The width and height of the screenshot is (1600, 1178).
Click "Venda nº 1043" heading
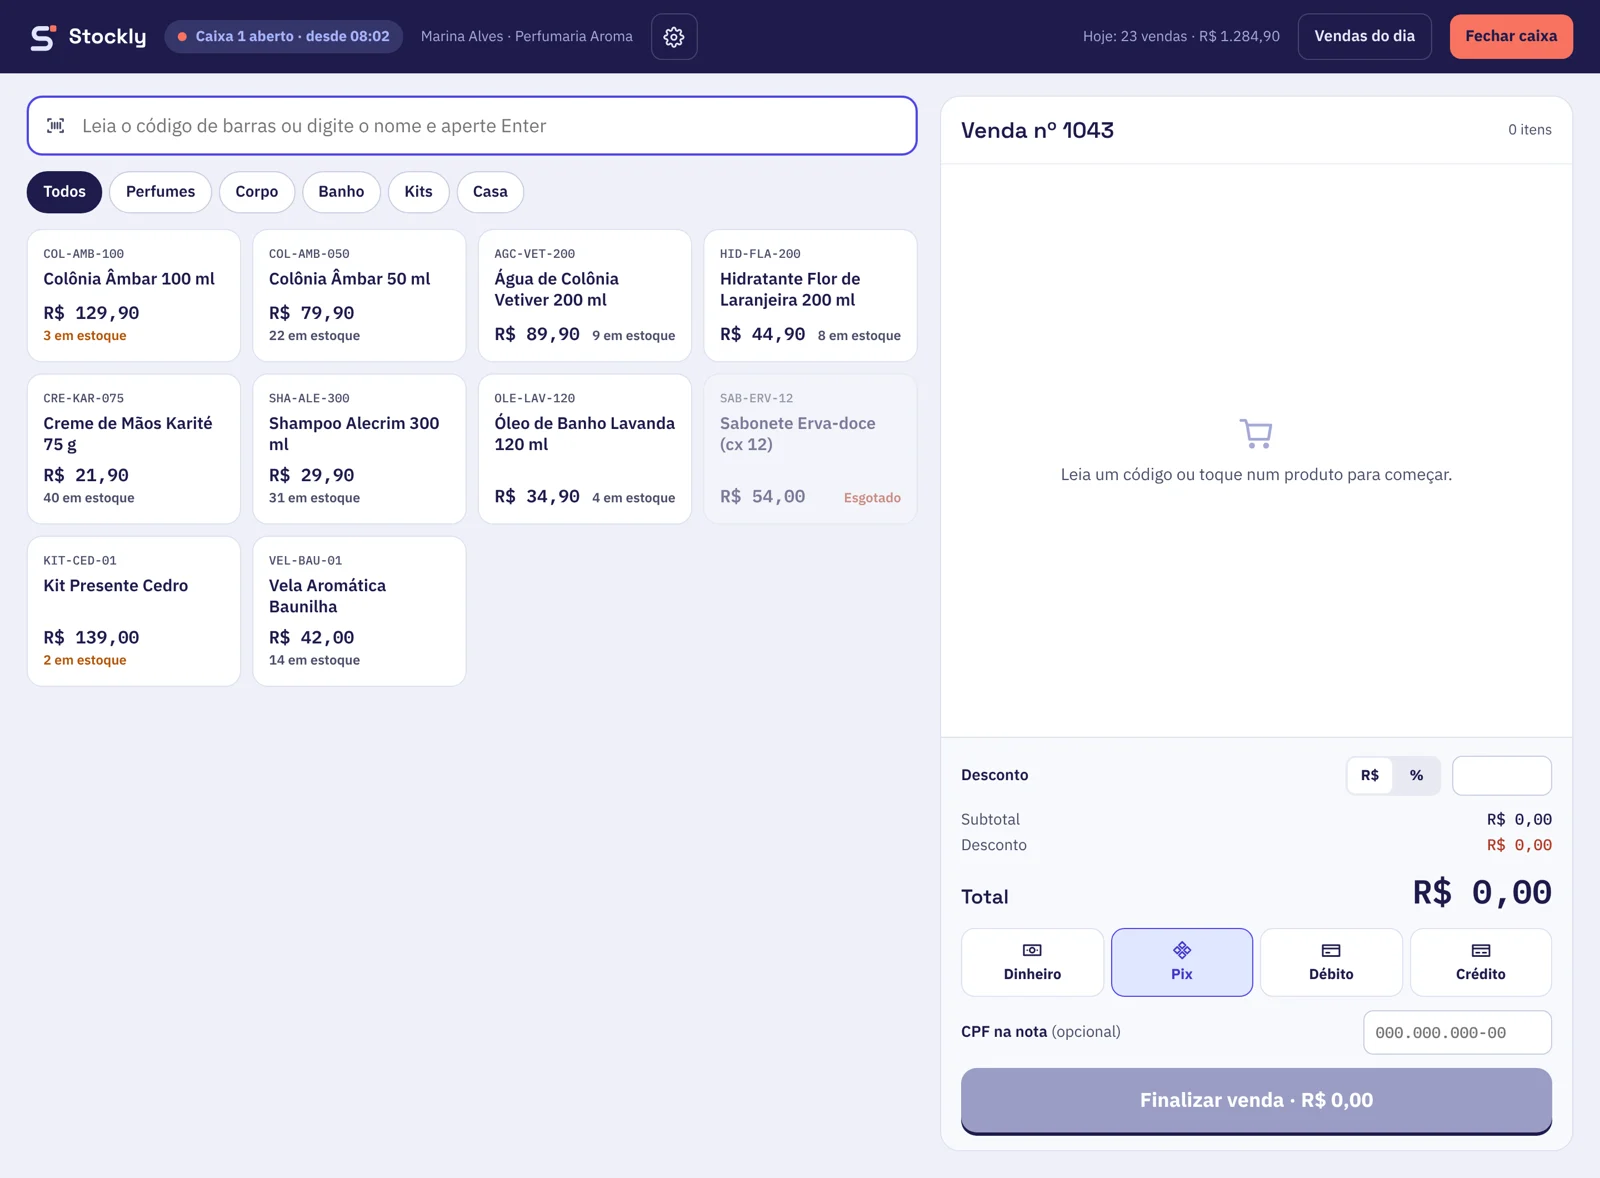pos(1037,130)
